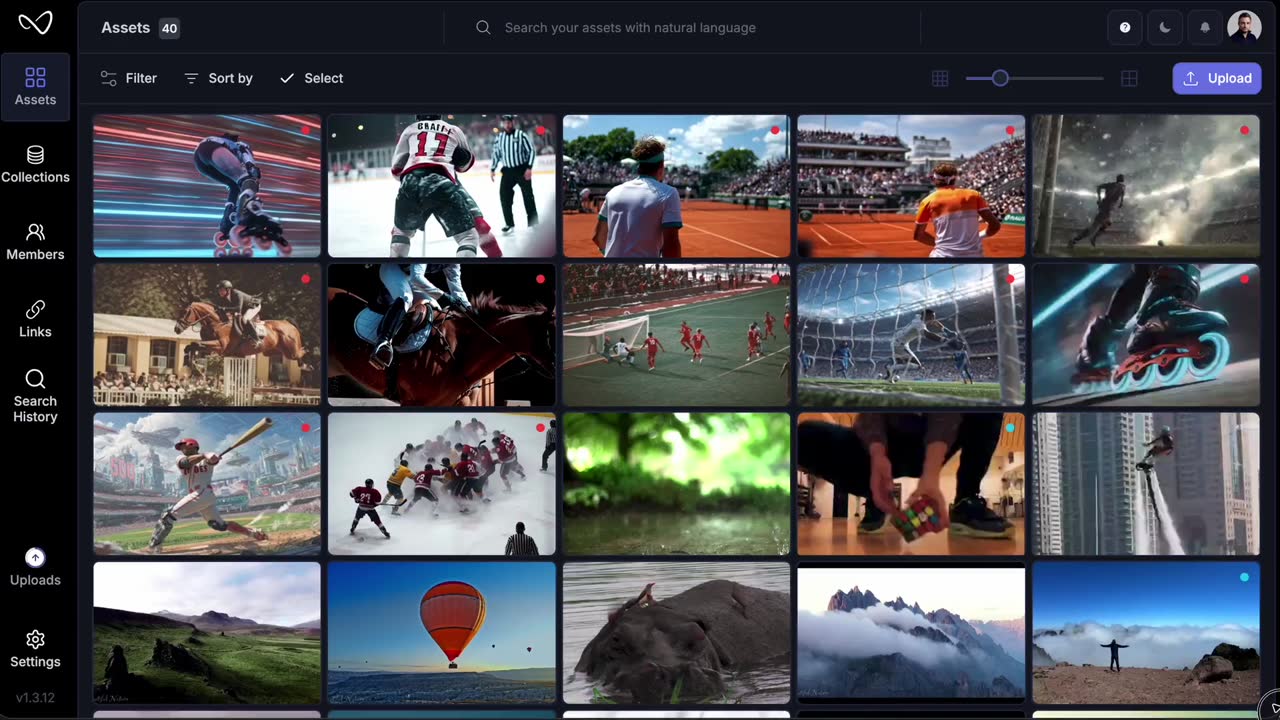This screenshot has height=720, width=1280.
Task: Open the hot air balloon video thumbnail
Action: [441, 632]
